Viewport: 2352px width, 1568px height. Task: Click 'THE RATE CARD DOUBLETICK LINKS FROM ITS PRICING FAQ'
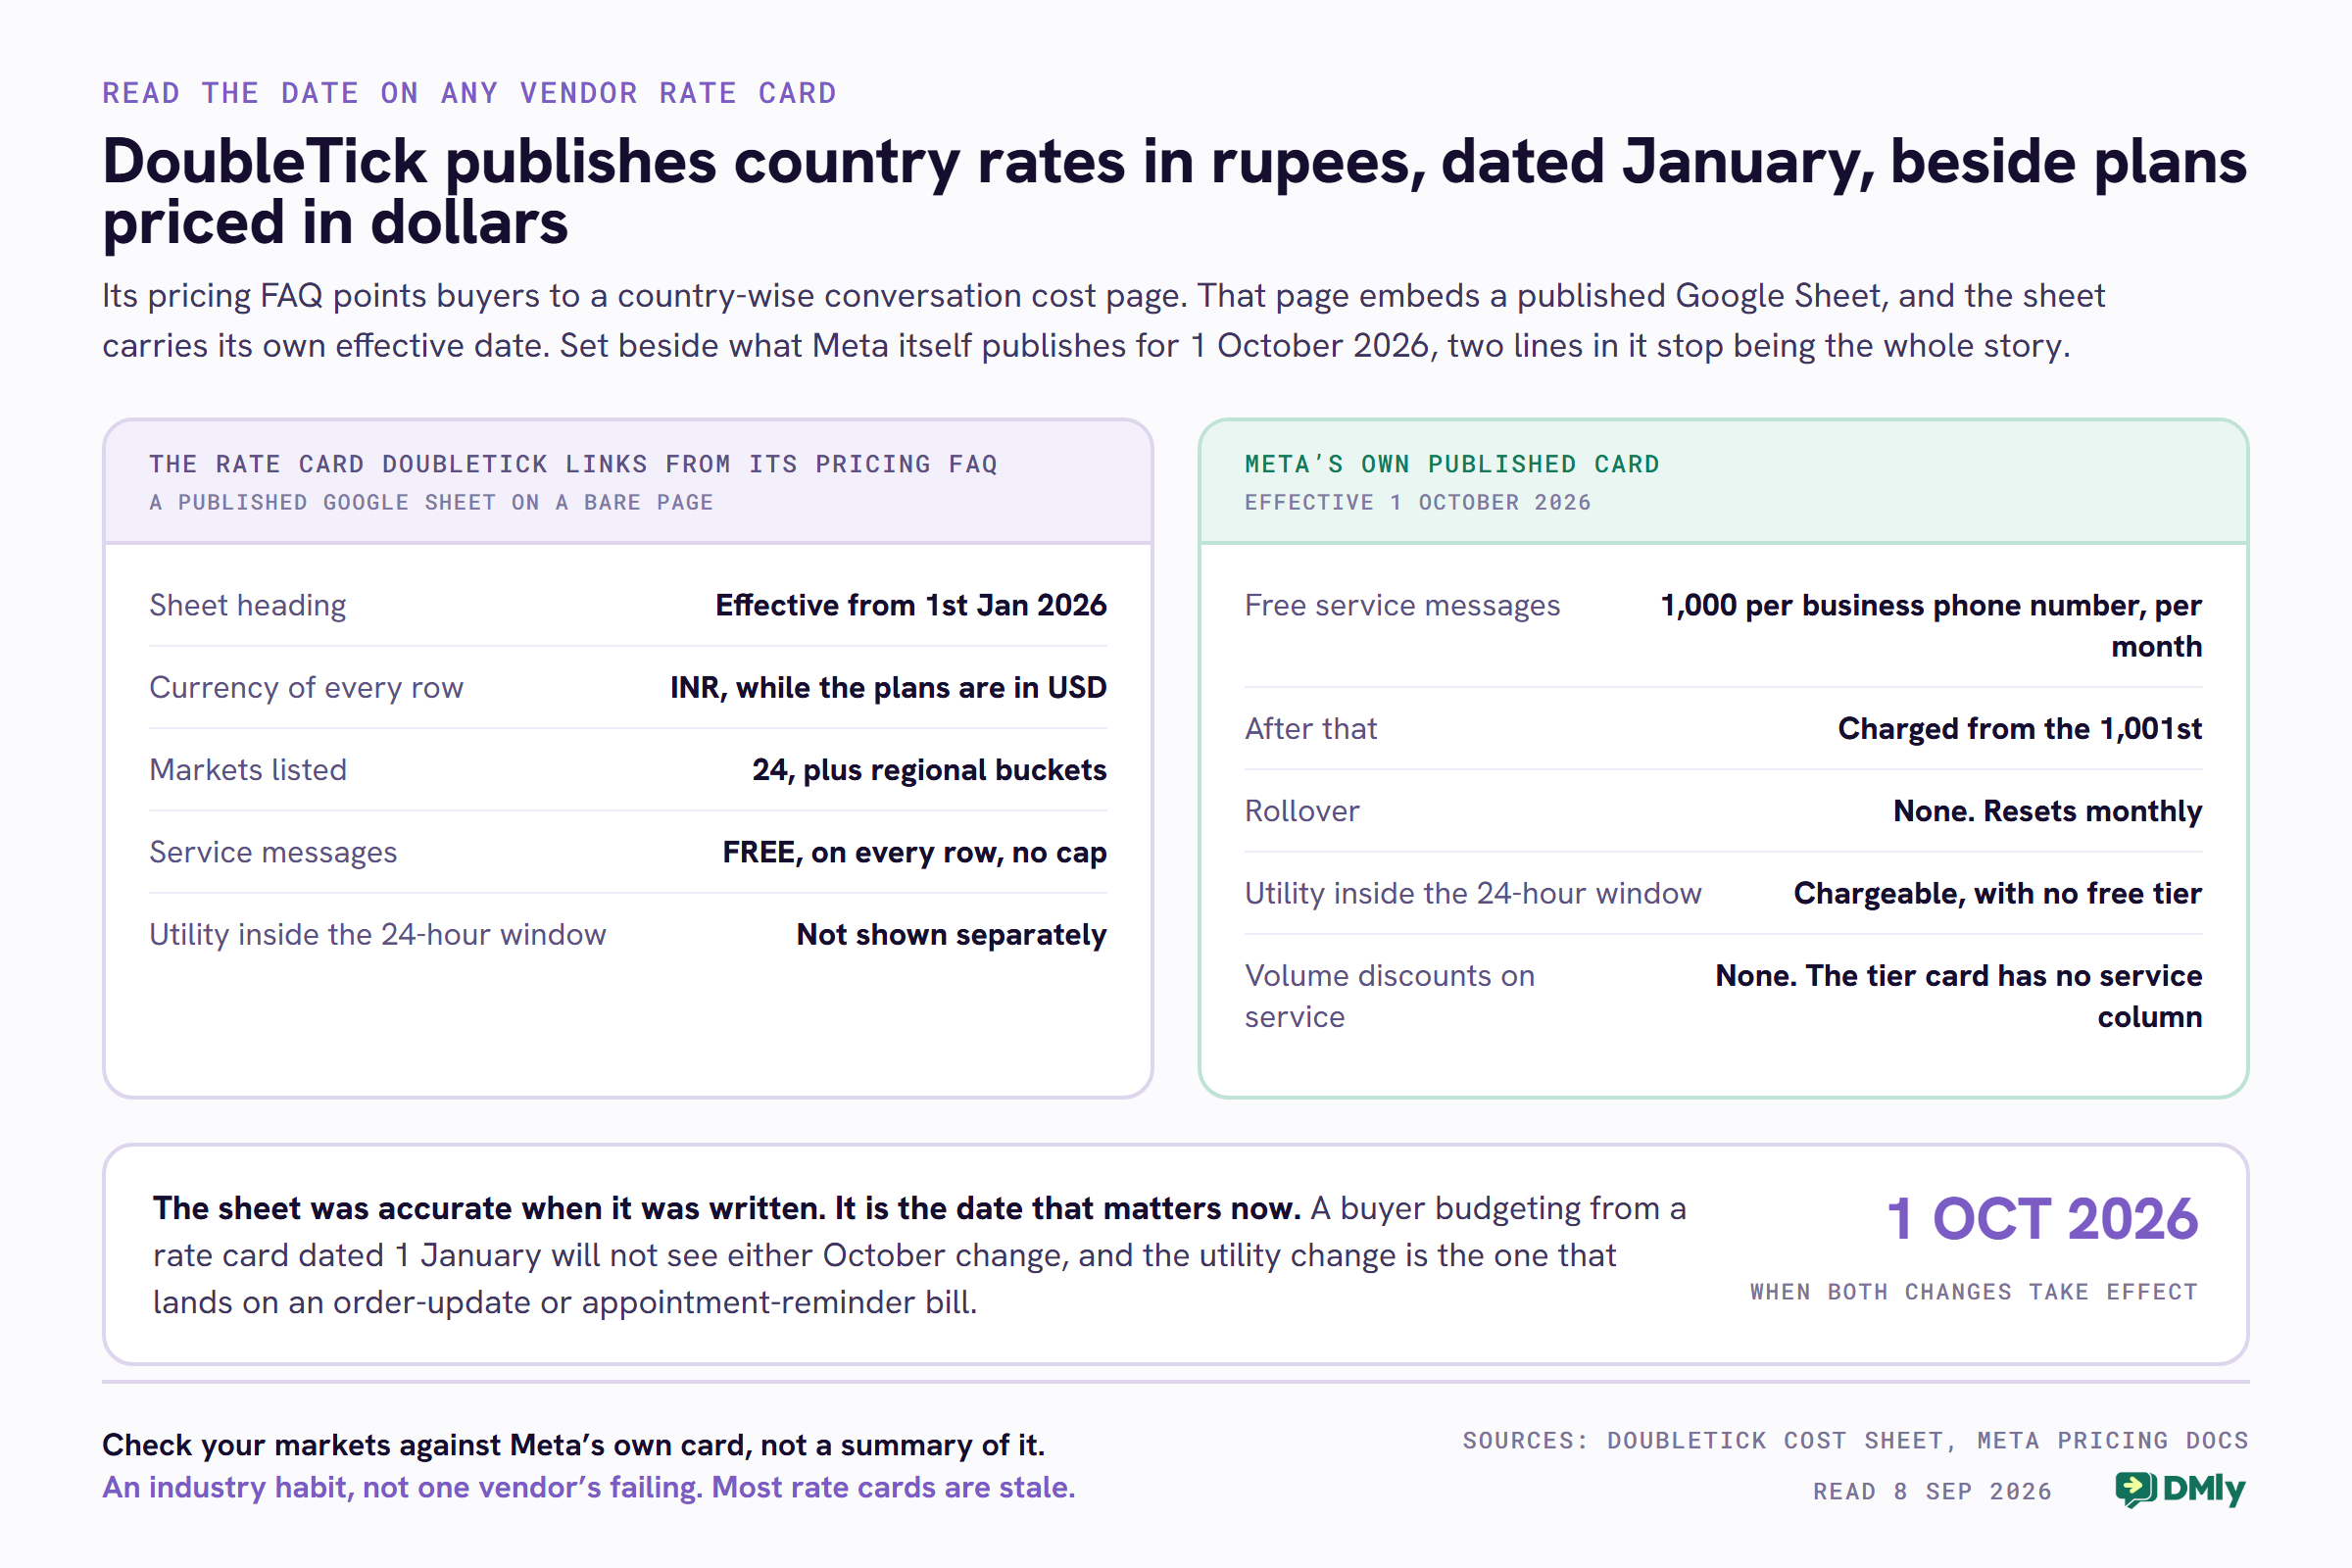(573, 464)
